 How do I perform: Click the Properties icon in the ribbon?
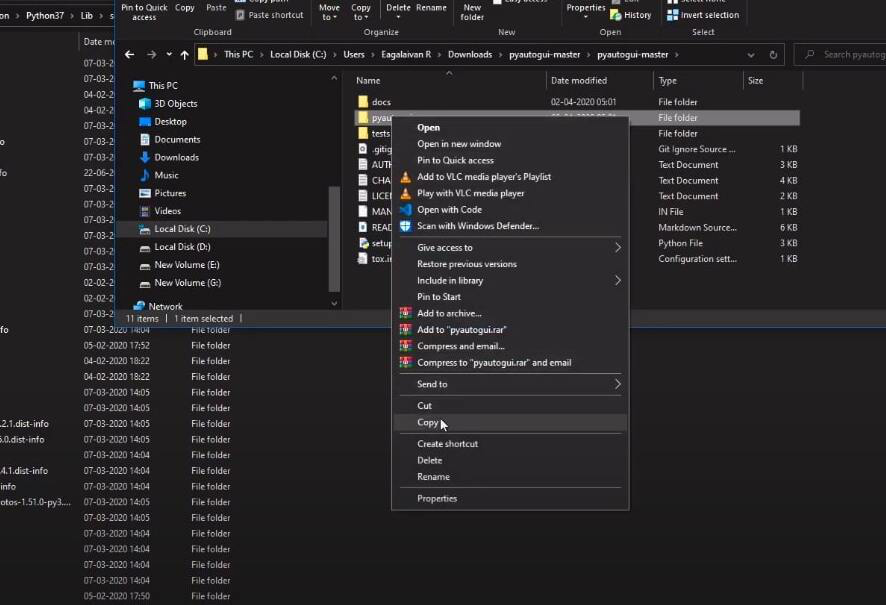click(585, 10)
